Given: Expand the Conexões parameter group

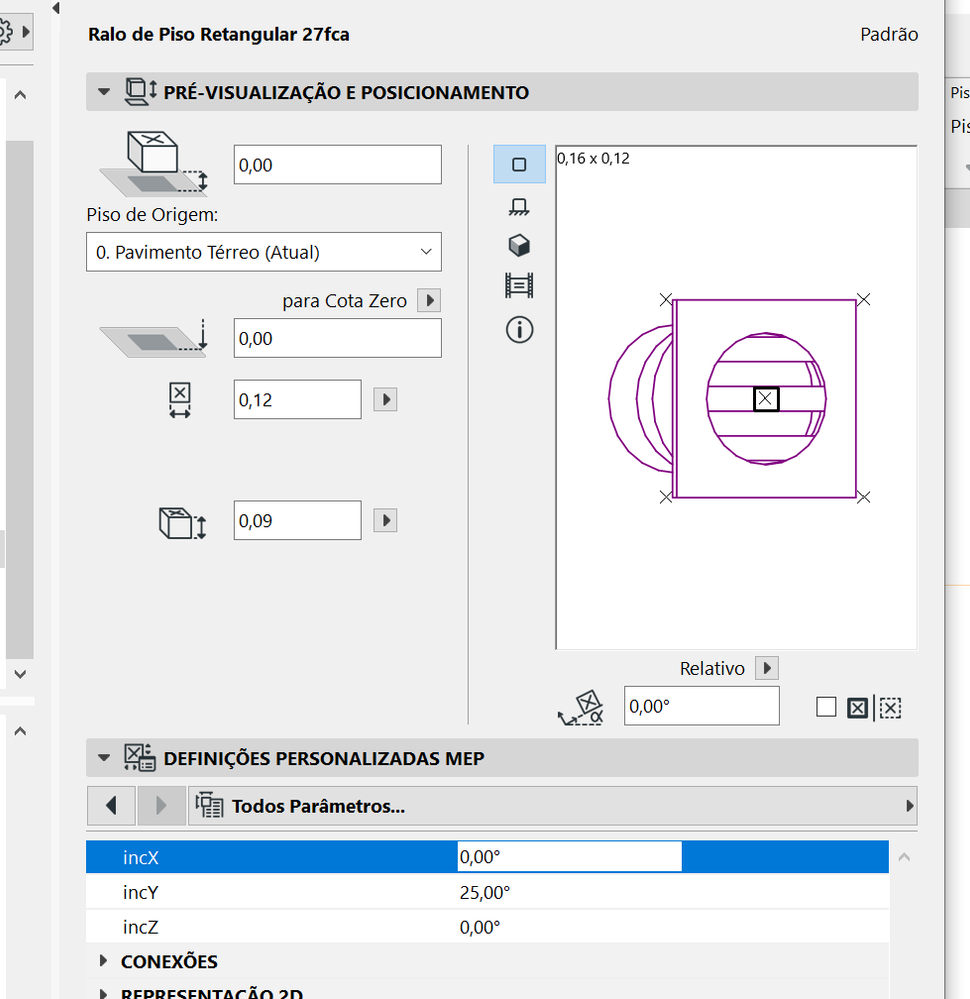Looking at the screenshot, I should pos(103,961).
